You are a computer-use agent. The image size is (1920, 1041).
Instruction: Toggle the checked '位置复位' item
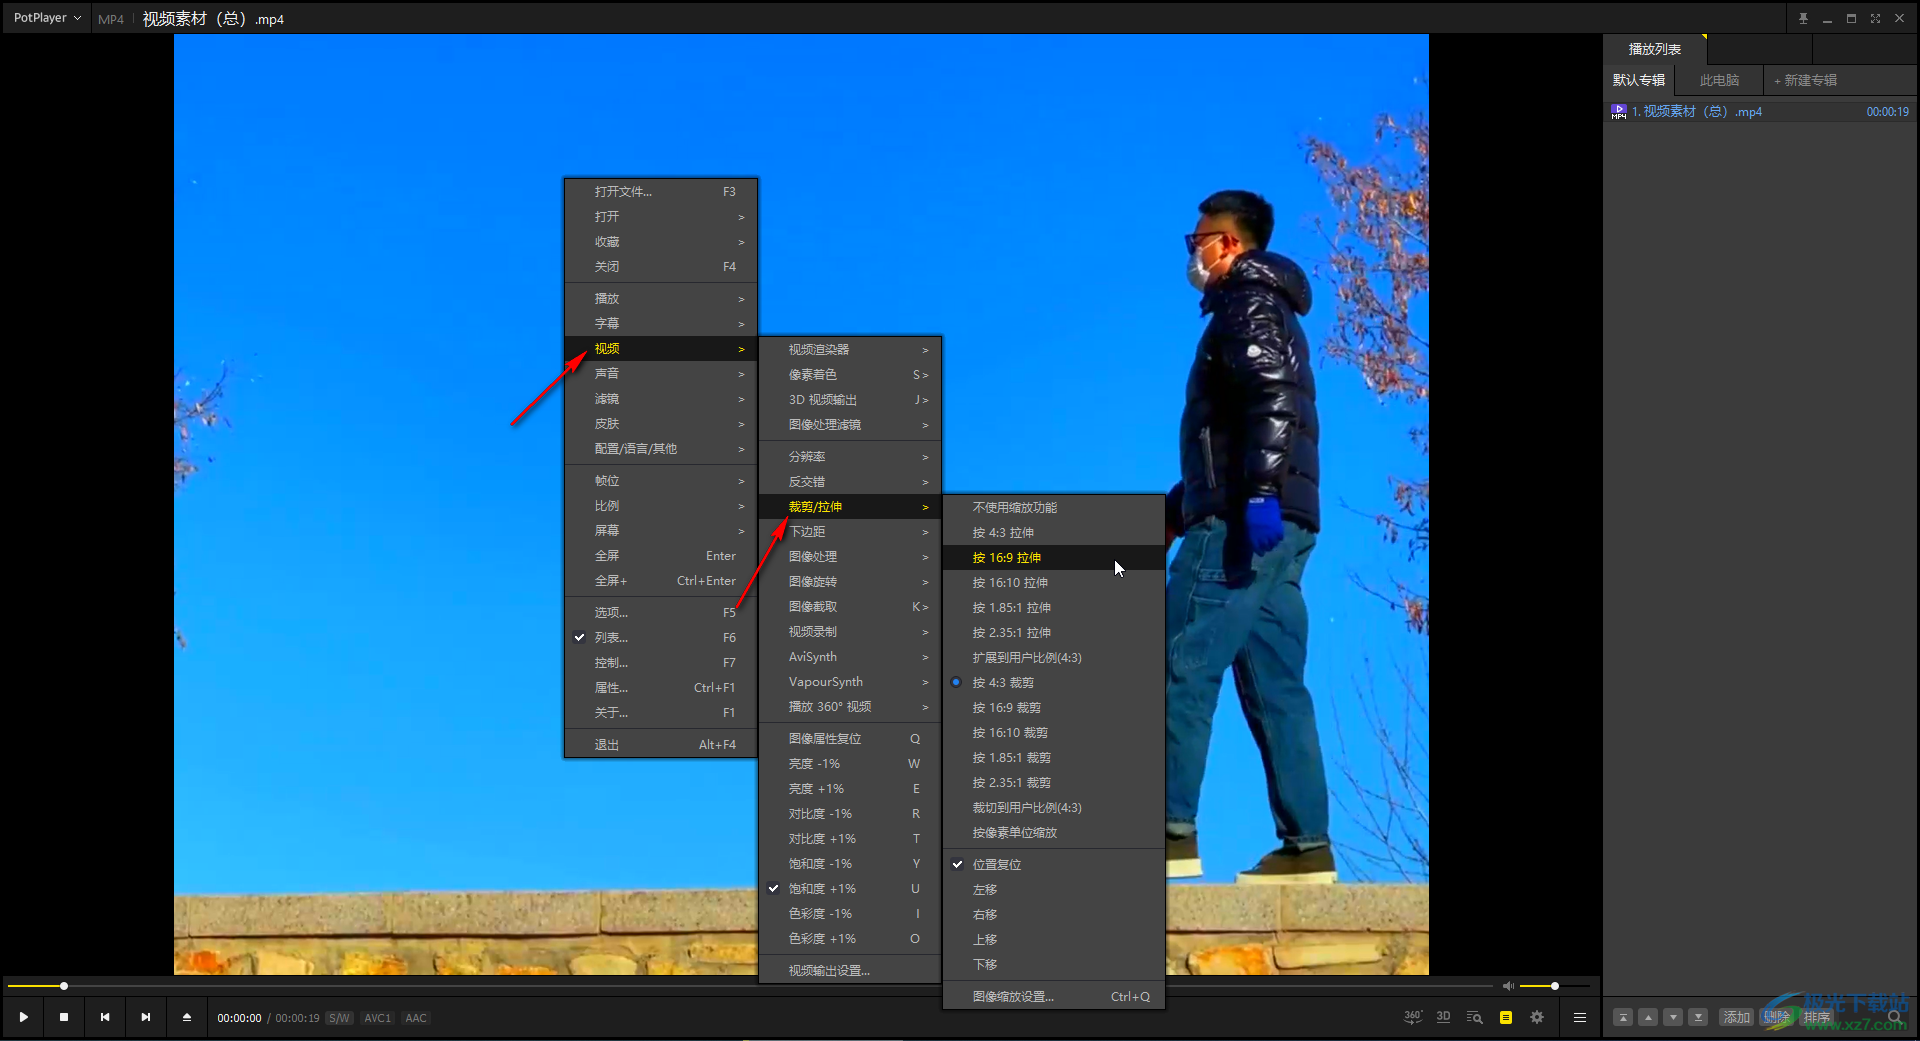pos(1053,864)
